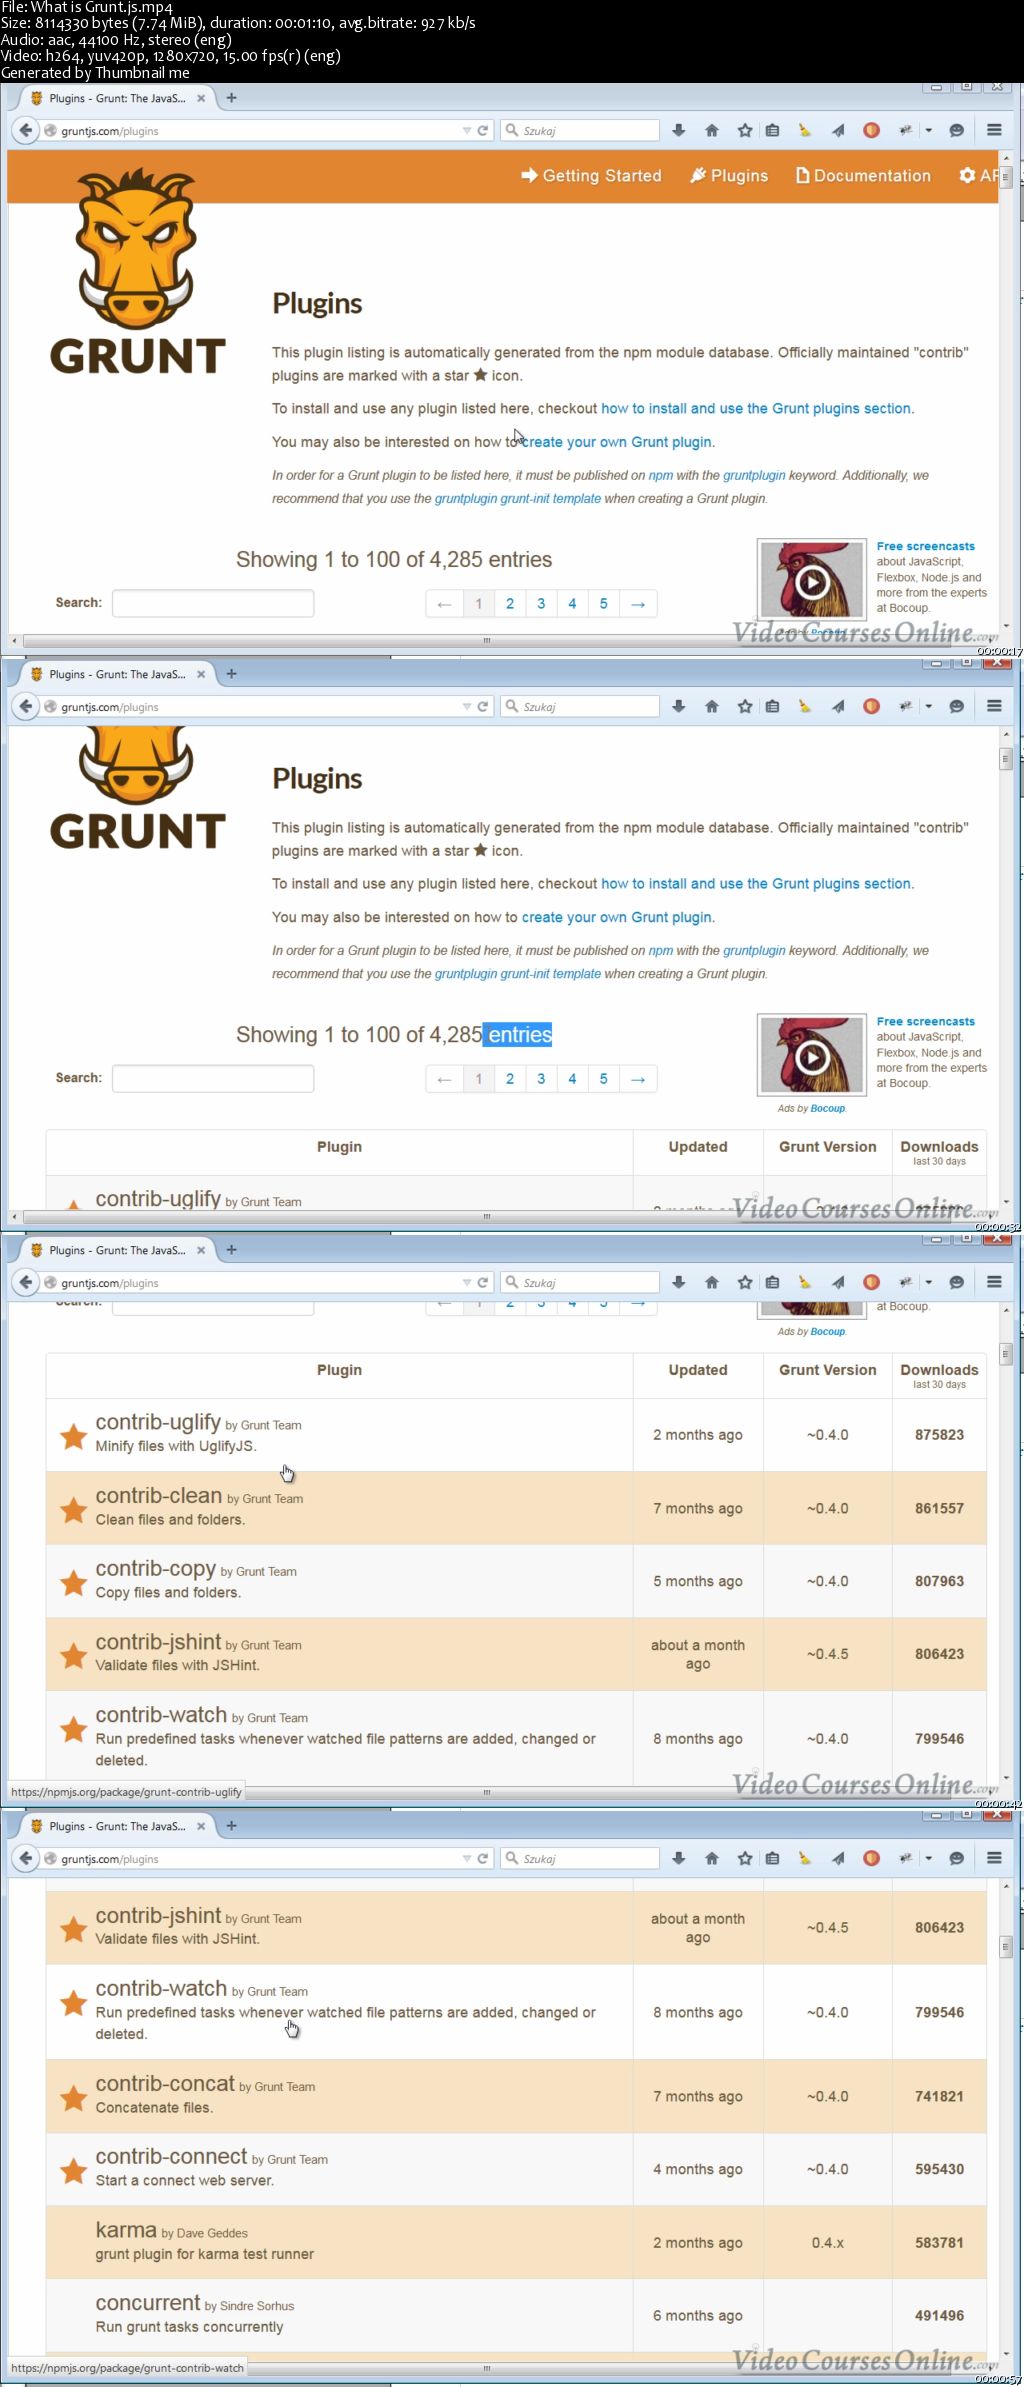Focus Szukaj search box in frame with orange navigation bar
This screenshot has height=2387, width=1024.
pos(580,130)
